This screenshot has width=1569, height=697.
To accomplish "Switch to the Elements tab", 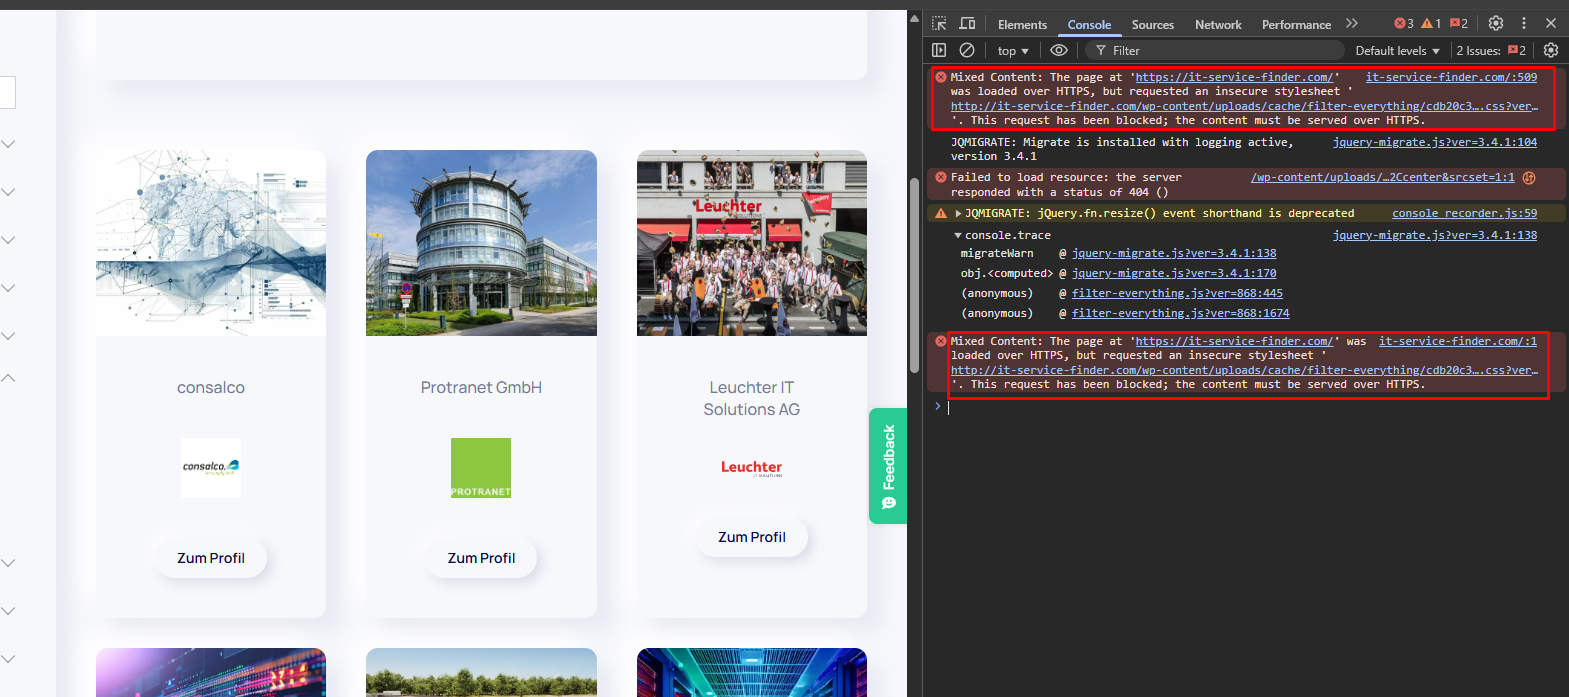I will coord(1022,24).
